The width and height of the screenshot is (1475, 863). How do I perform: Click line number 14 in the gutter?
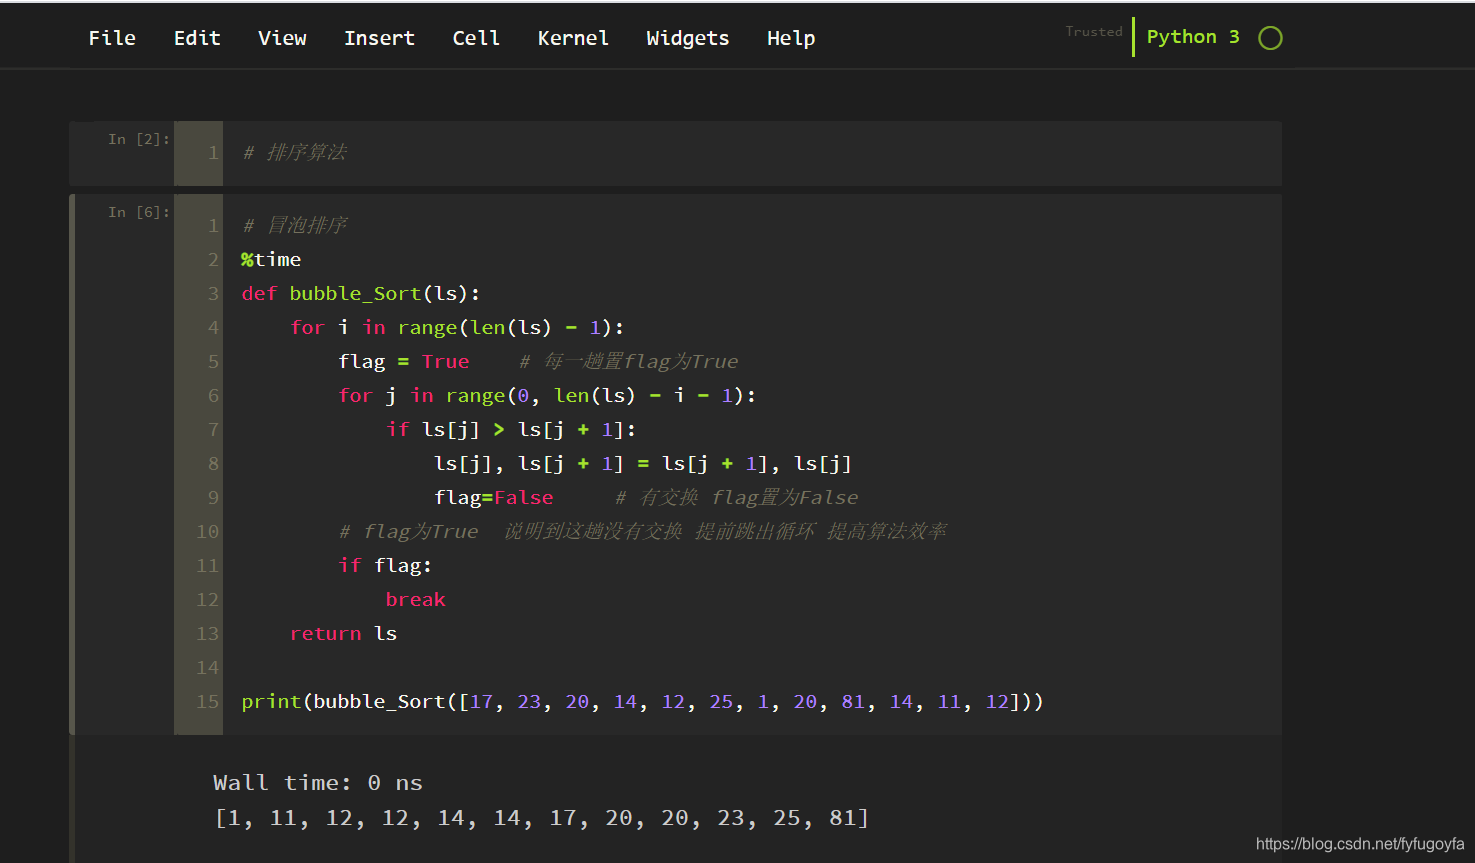click(x=207, y=668)
